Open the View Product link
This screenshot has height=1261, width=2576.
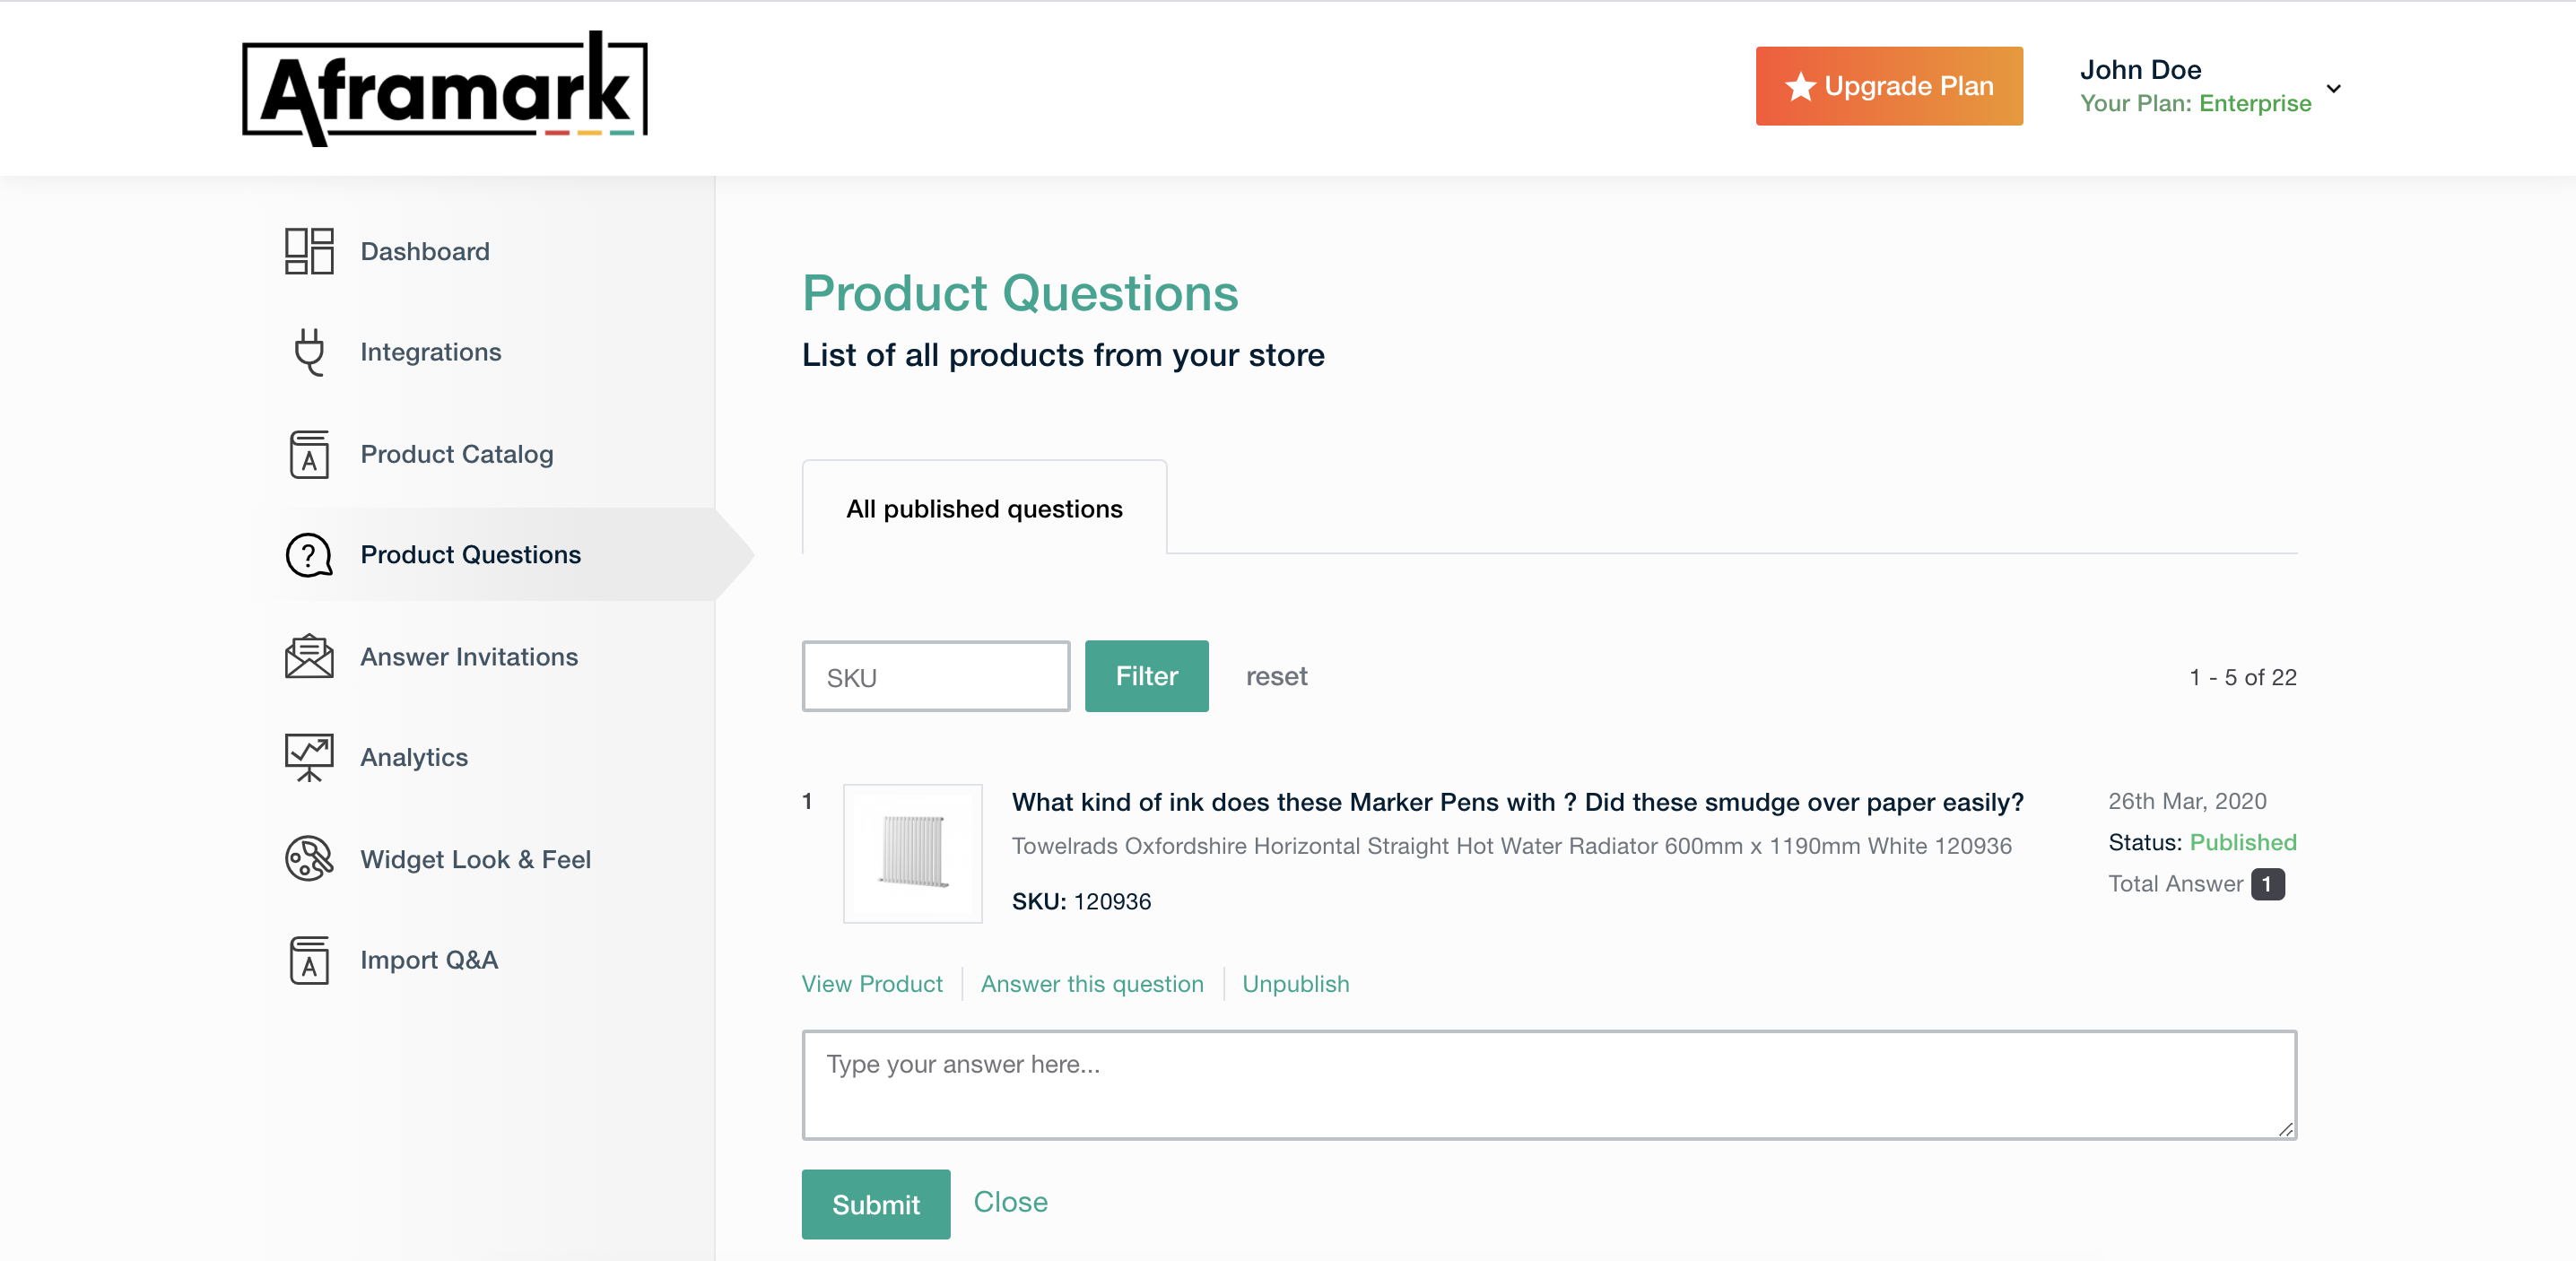point(872,984)
